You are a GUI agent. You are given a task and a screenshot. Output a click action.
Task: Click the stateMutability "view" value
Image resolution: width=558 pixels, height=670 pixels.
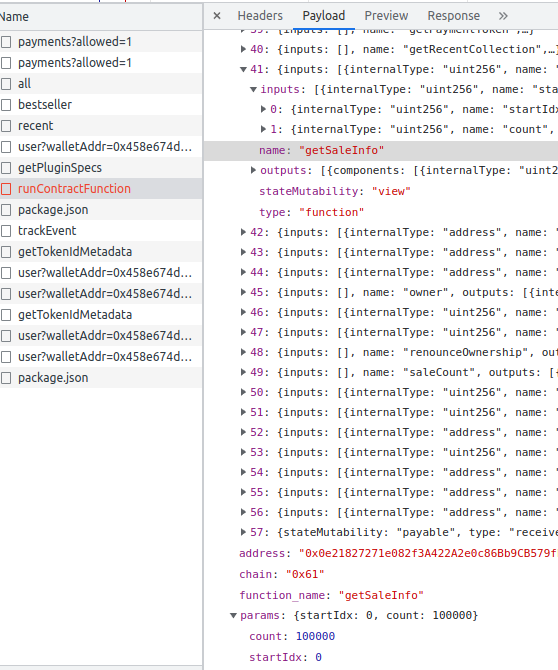click(391, 191)
